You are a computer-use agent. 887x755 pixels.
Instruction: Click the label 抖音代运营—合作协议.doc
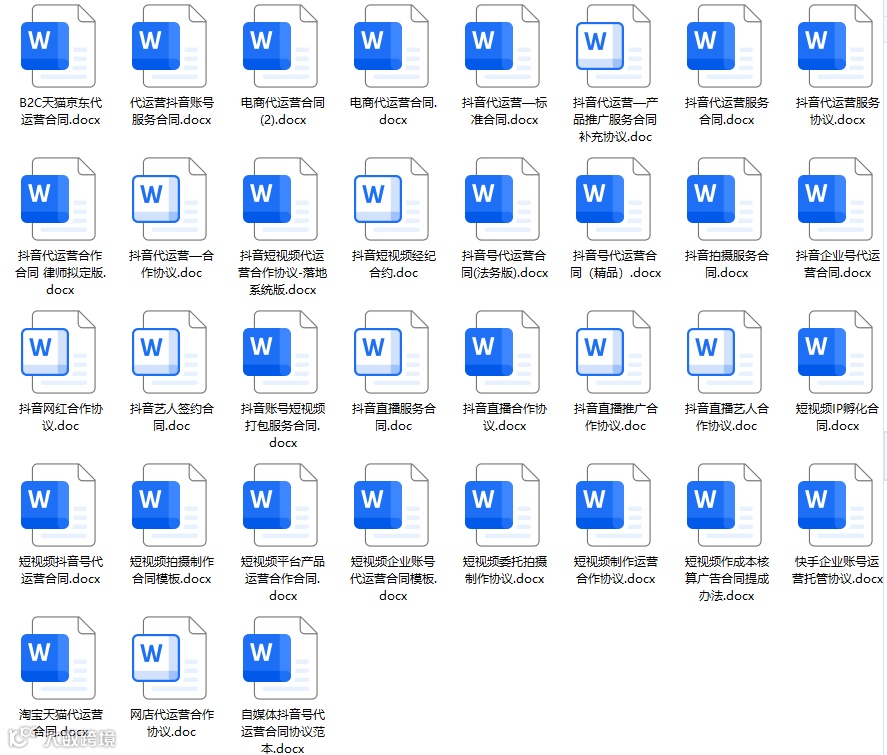[171, 264]
